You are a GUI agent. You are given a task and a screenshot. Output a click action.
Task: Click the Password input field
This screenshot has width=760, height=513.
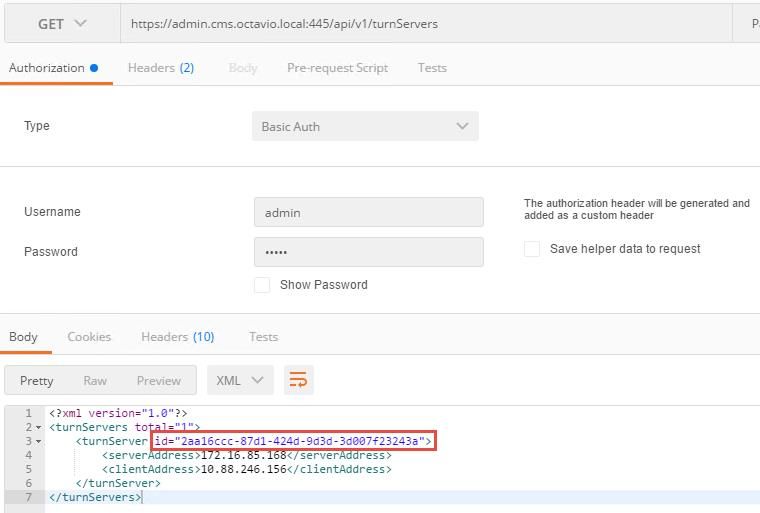point(368,252)
